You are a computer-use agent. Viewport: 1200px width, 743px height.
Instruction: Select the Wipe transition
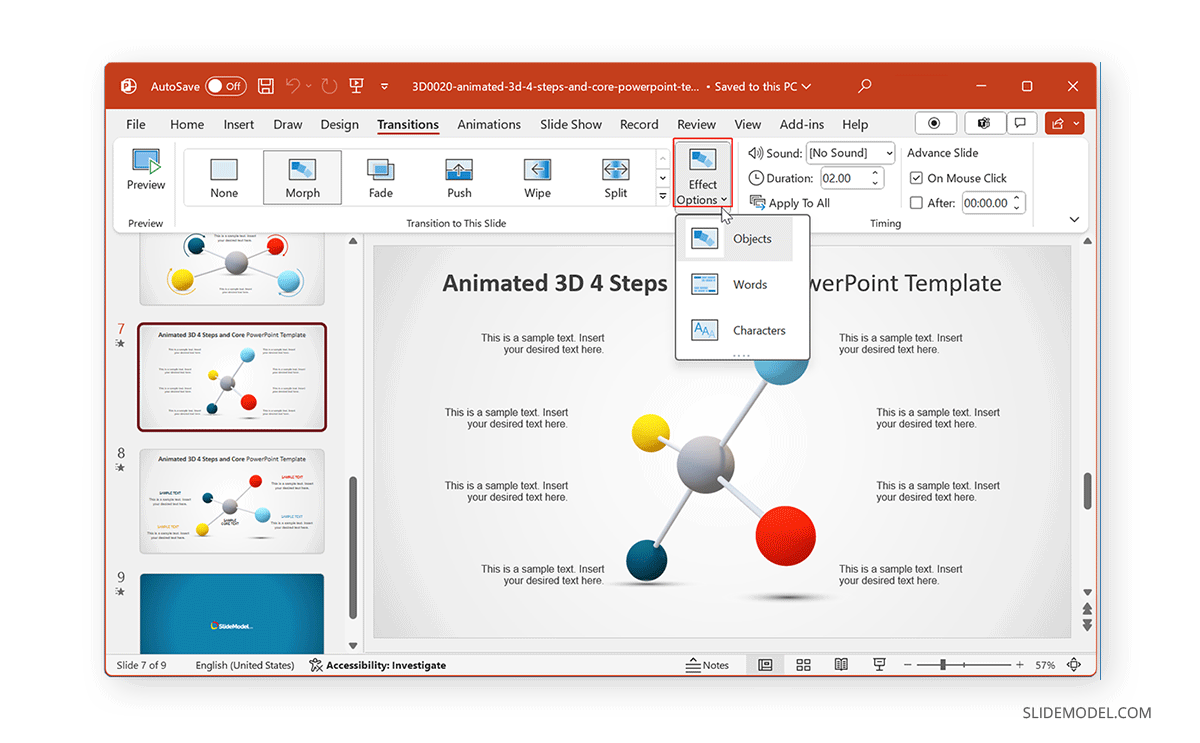[x=536, y=177]
